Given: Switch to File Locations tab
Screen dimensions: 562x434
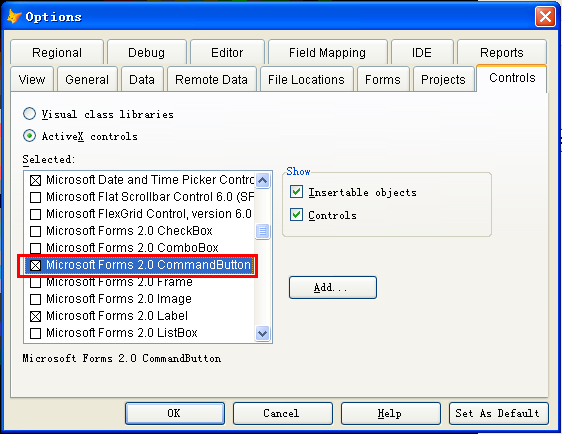Looking at the screenshot, I should [306, 79].
